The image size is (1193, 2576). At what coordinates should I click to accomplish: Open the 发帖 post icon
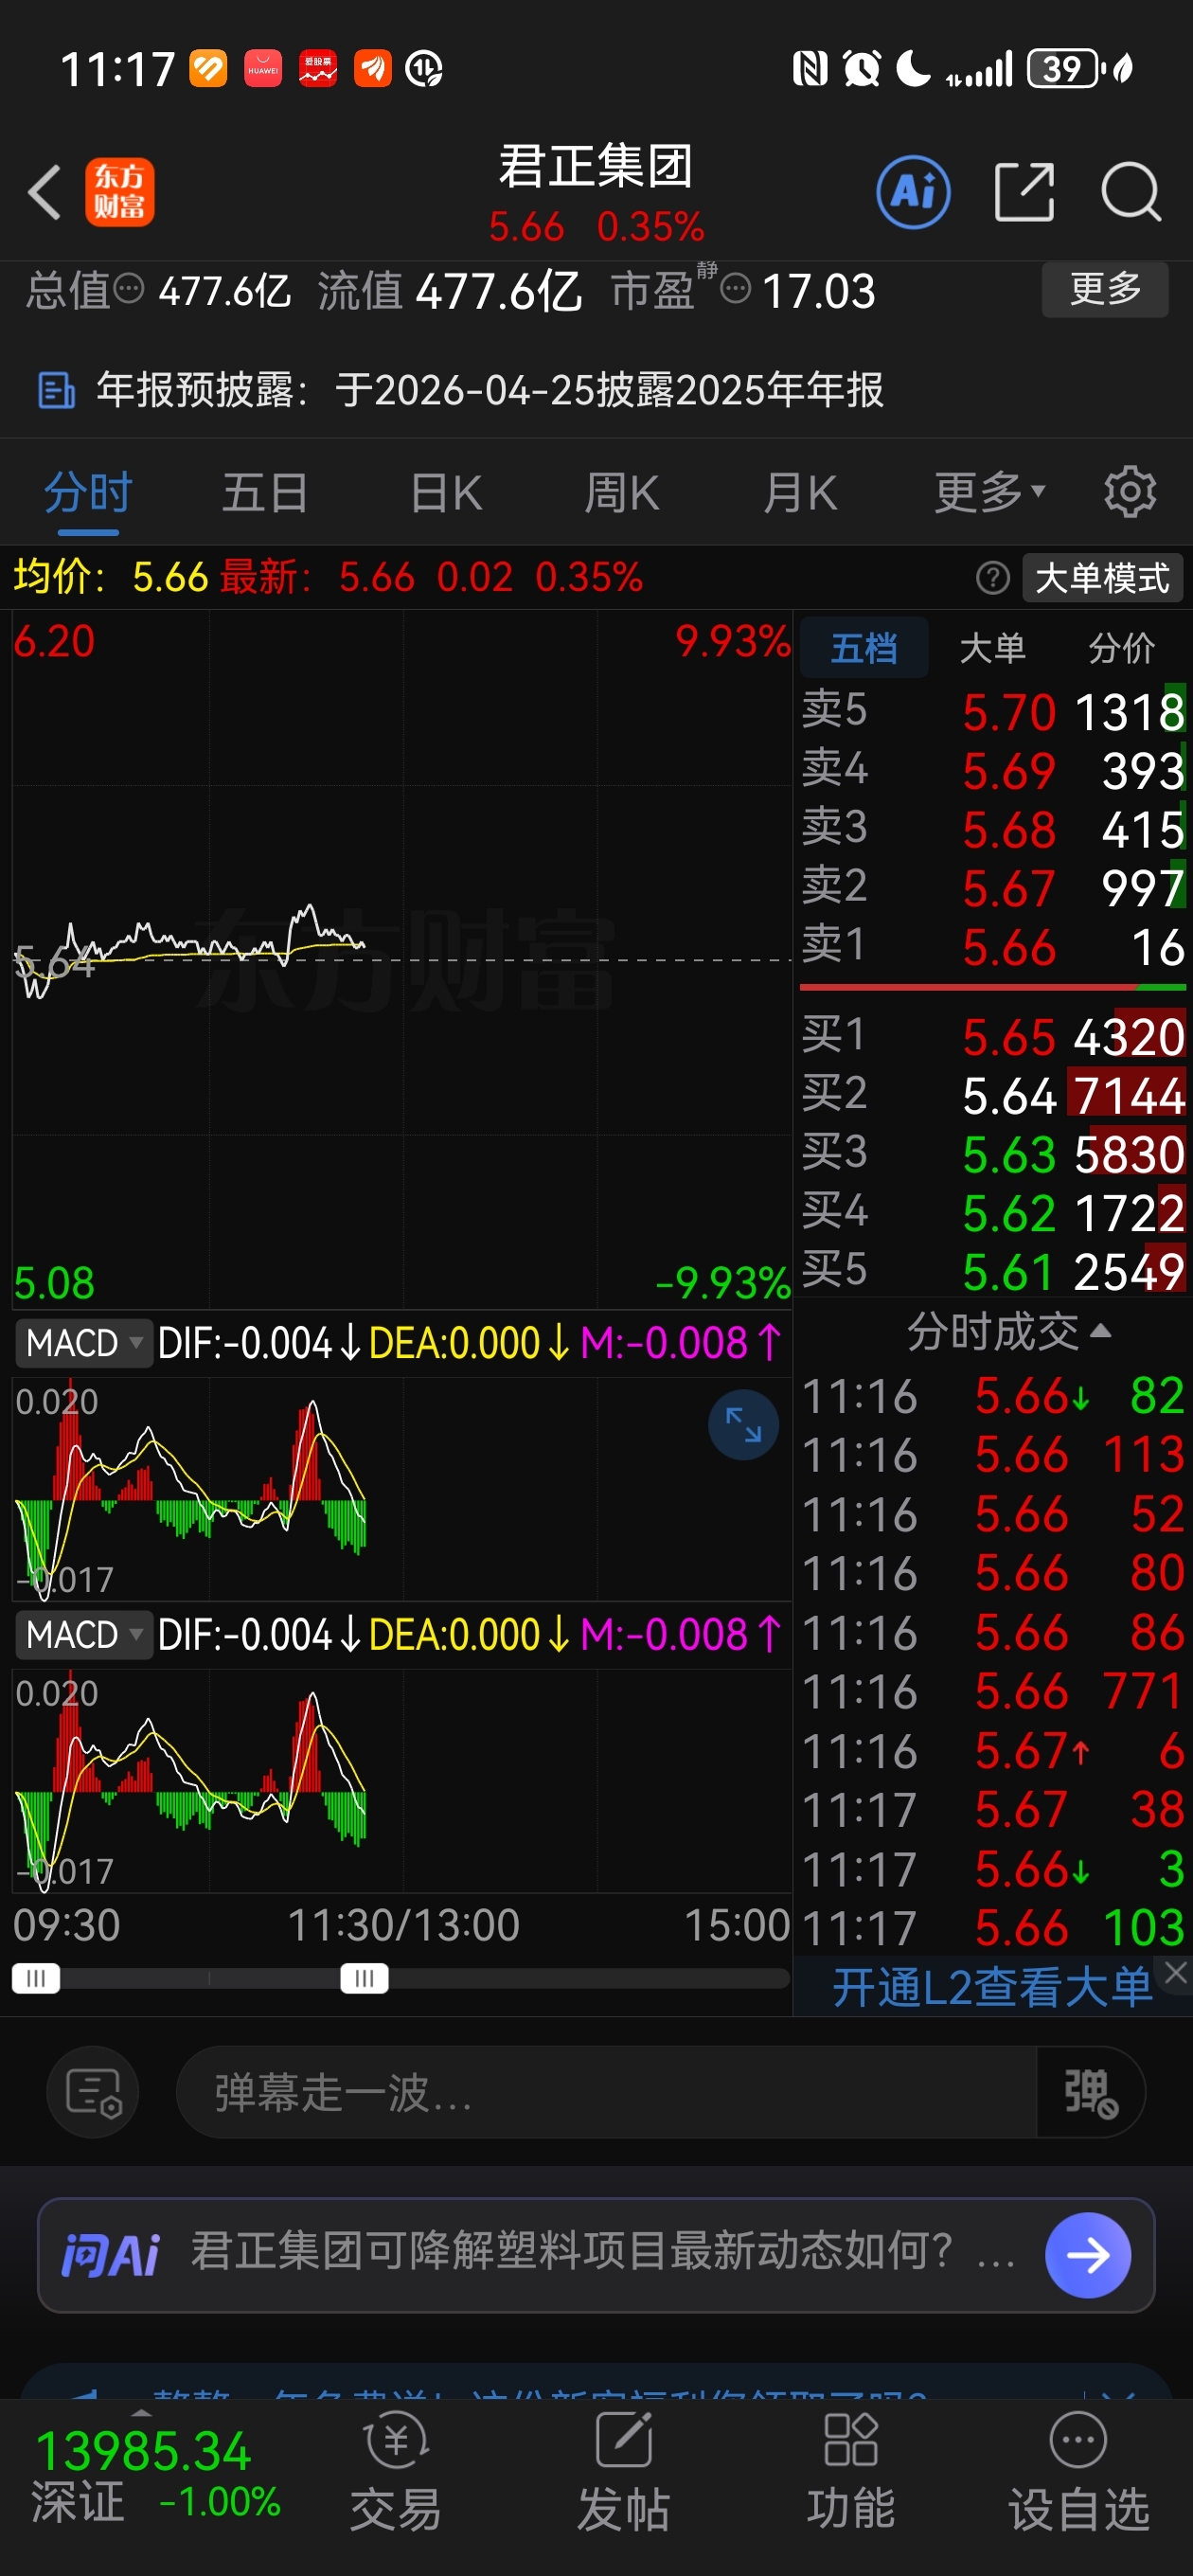(623, 2470)
